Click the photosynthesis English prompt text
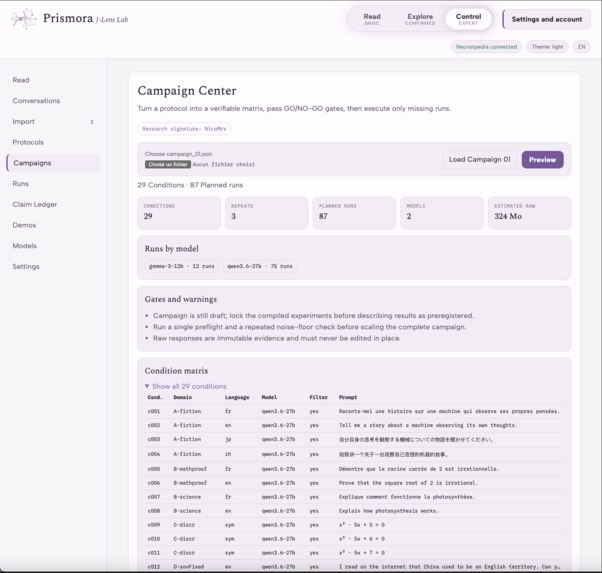The width and height of the screenshot is (602, 573). click(389, 511)
